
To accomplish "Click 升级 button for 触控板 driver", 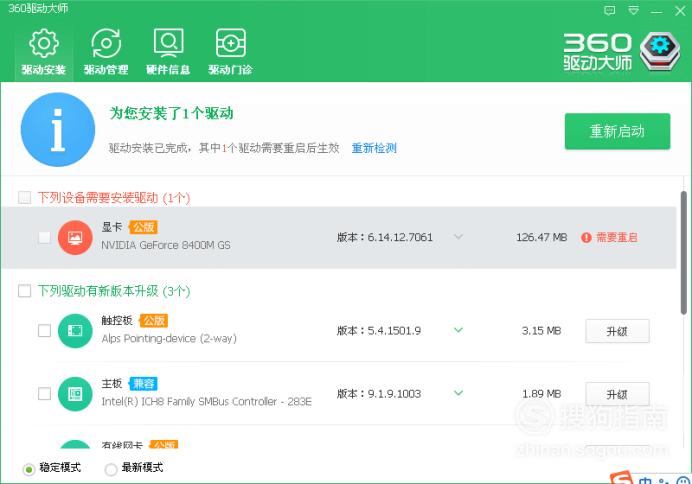I will click(x=617, y=331).
